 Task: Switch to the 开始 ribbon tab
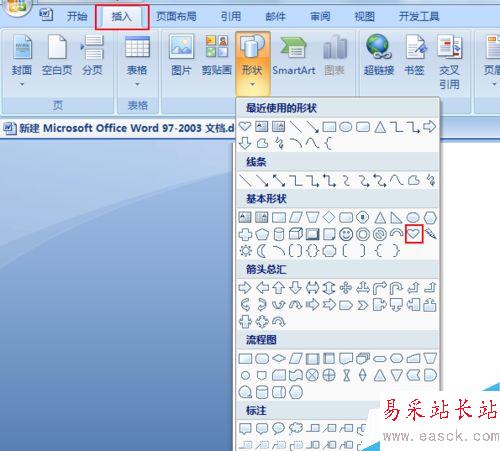tap(77, 16)
